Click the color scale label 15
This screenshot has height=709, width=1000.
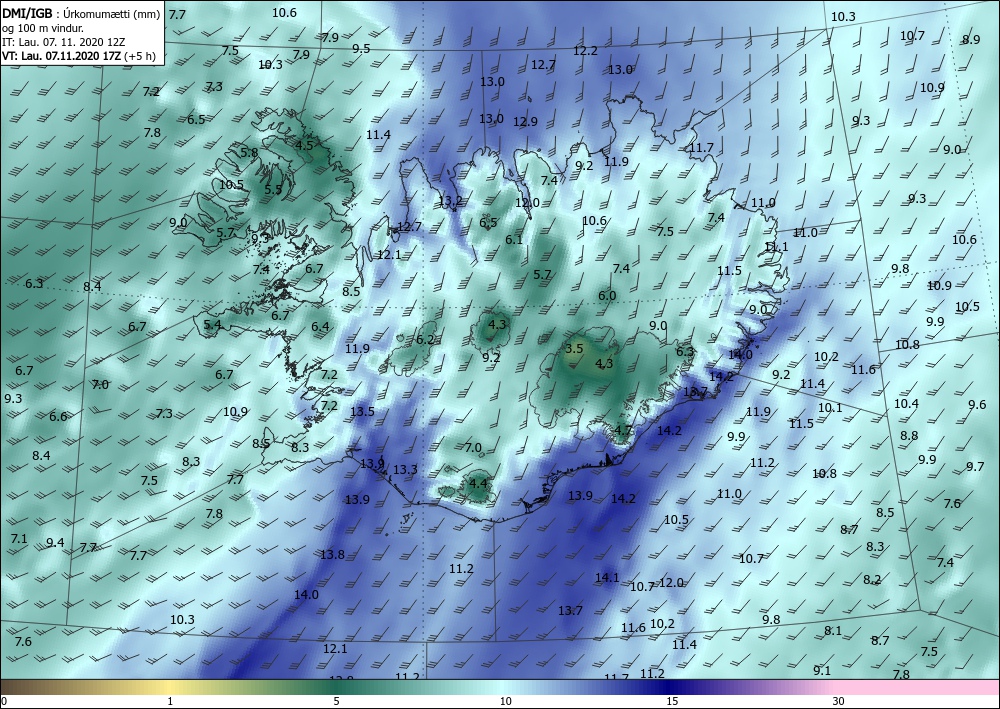click(672, 701)
